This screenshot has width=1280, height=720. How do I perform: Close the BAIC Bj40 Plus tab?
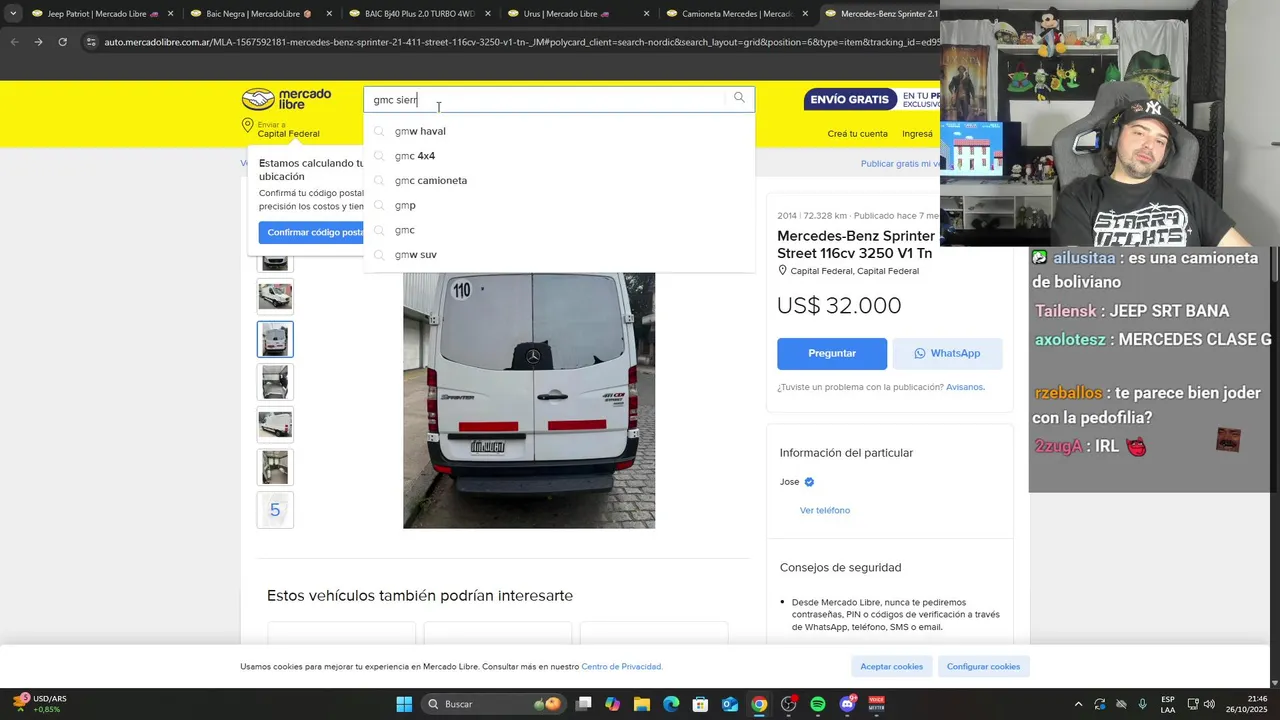pyautogui.click(x=488, y=14)
